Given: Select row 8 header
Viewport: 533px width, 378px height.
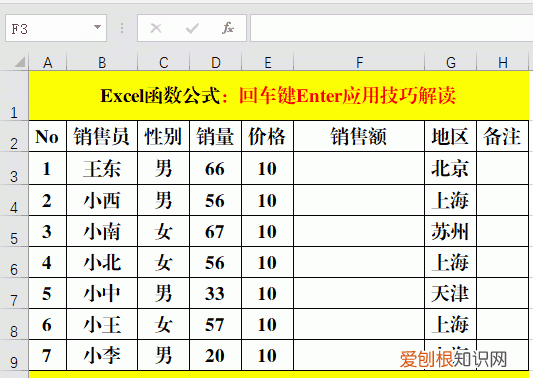Looking at the screenshot, I should (x=14, y=324).
